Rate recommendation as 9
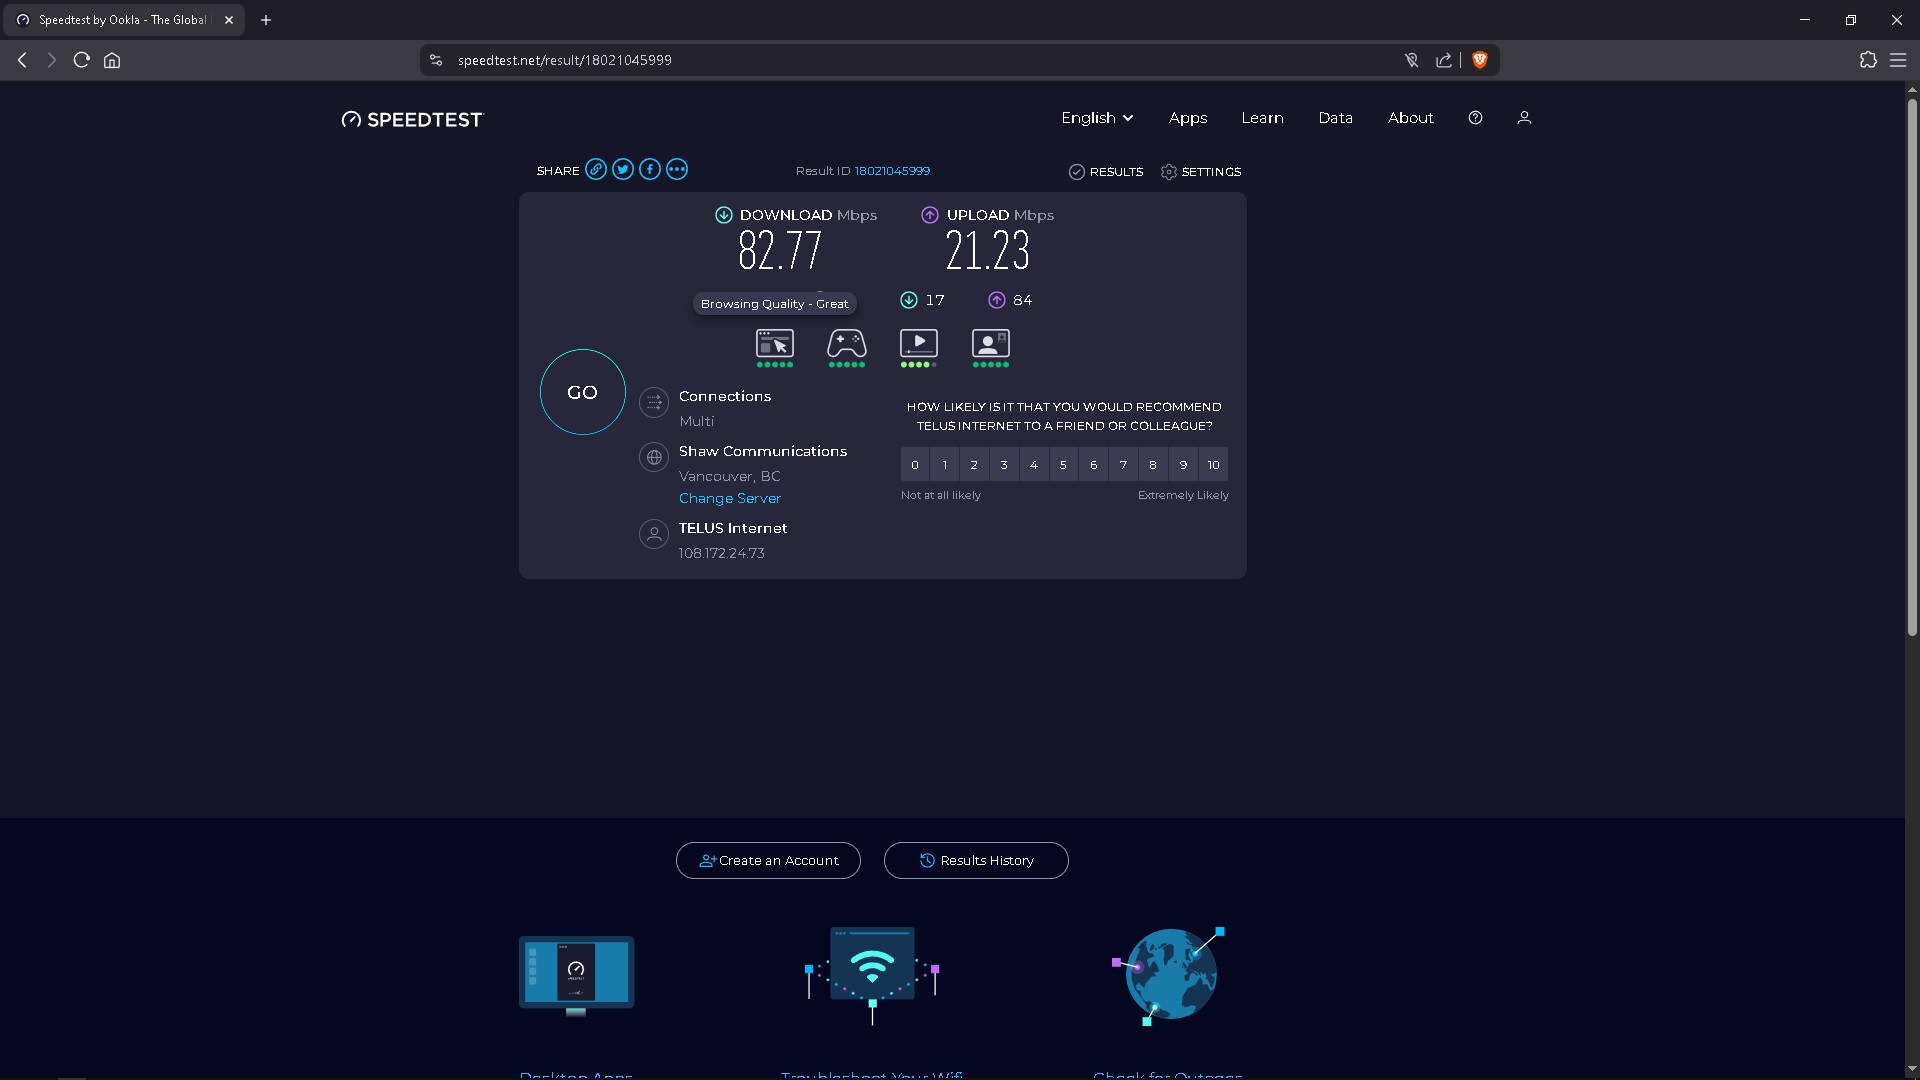The height and width of the screenshot is (1080, 1920). tap(1183, 465)
